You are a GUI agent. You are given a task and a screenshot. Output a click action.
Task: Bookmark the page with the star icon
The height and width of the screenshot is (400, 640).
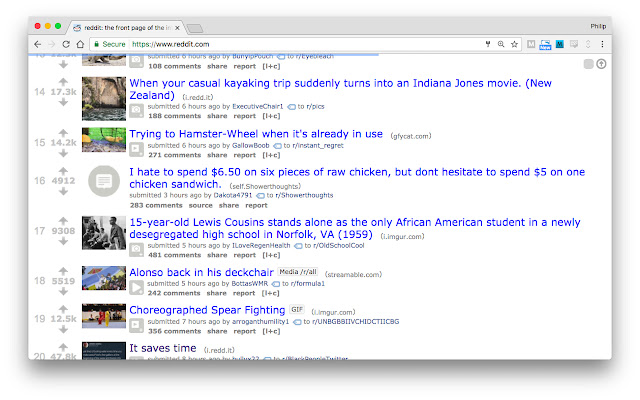(515, 44)
